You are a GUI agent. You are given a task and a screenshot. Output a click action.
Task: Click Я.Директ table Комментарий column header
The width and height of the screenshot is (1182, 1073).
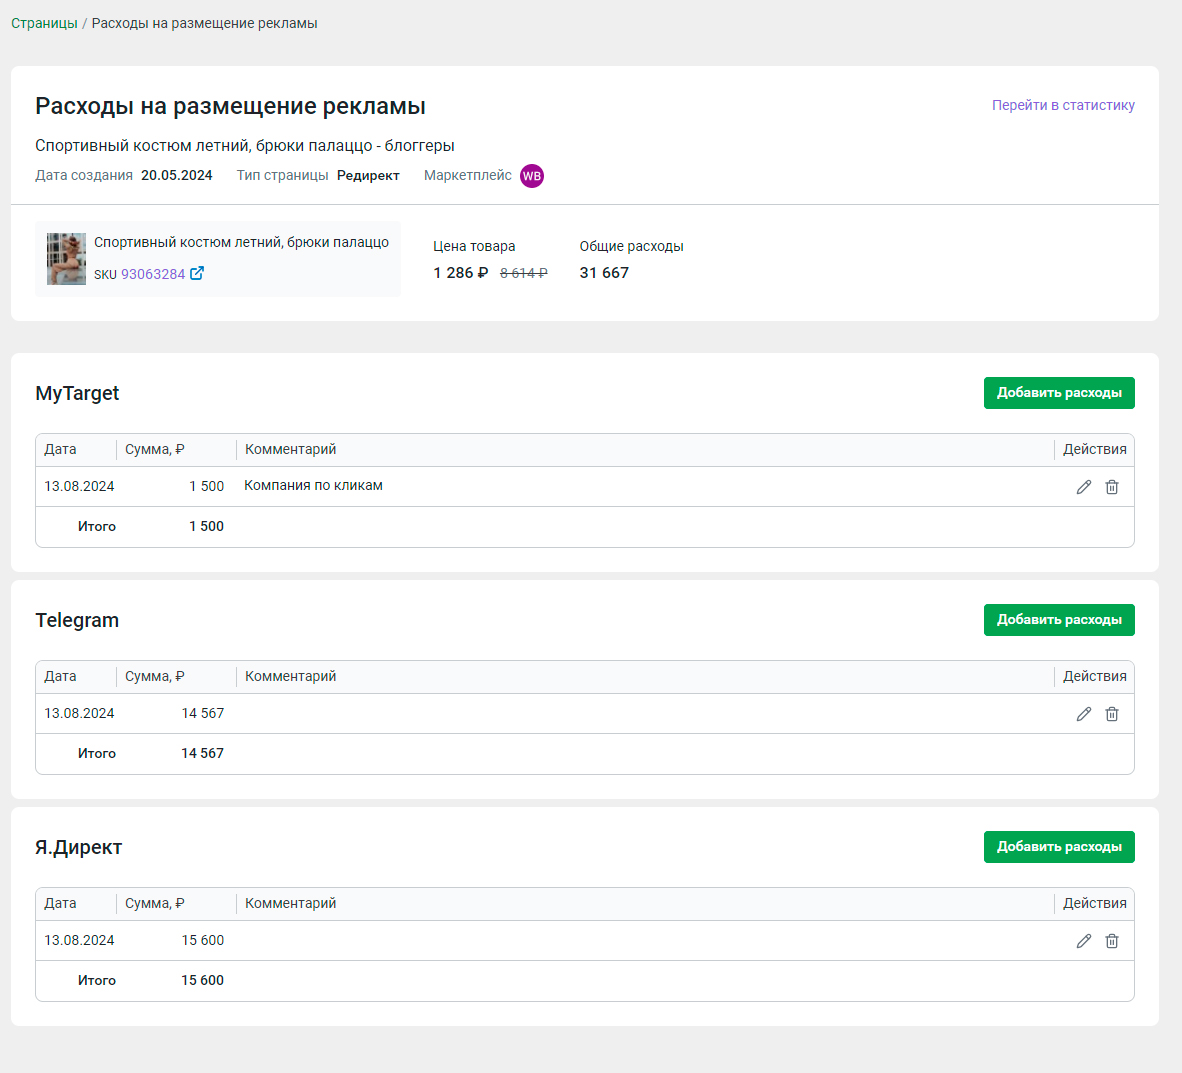click(290, 903)
